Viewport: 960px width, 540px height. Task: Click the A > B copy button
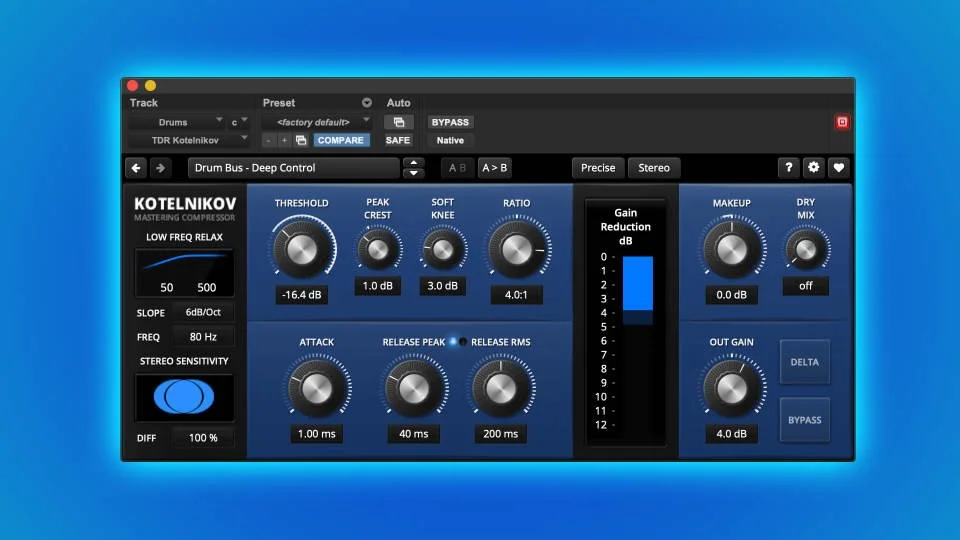pyautogui.click(x=495, y=168)
